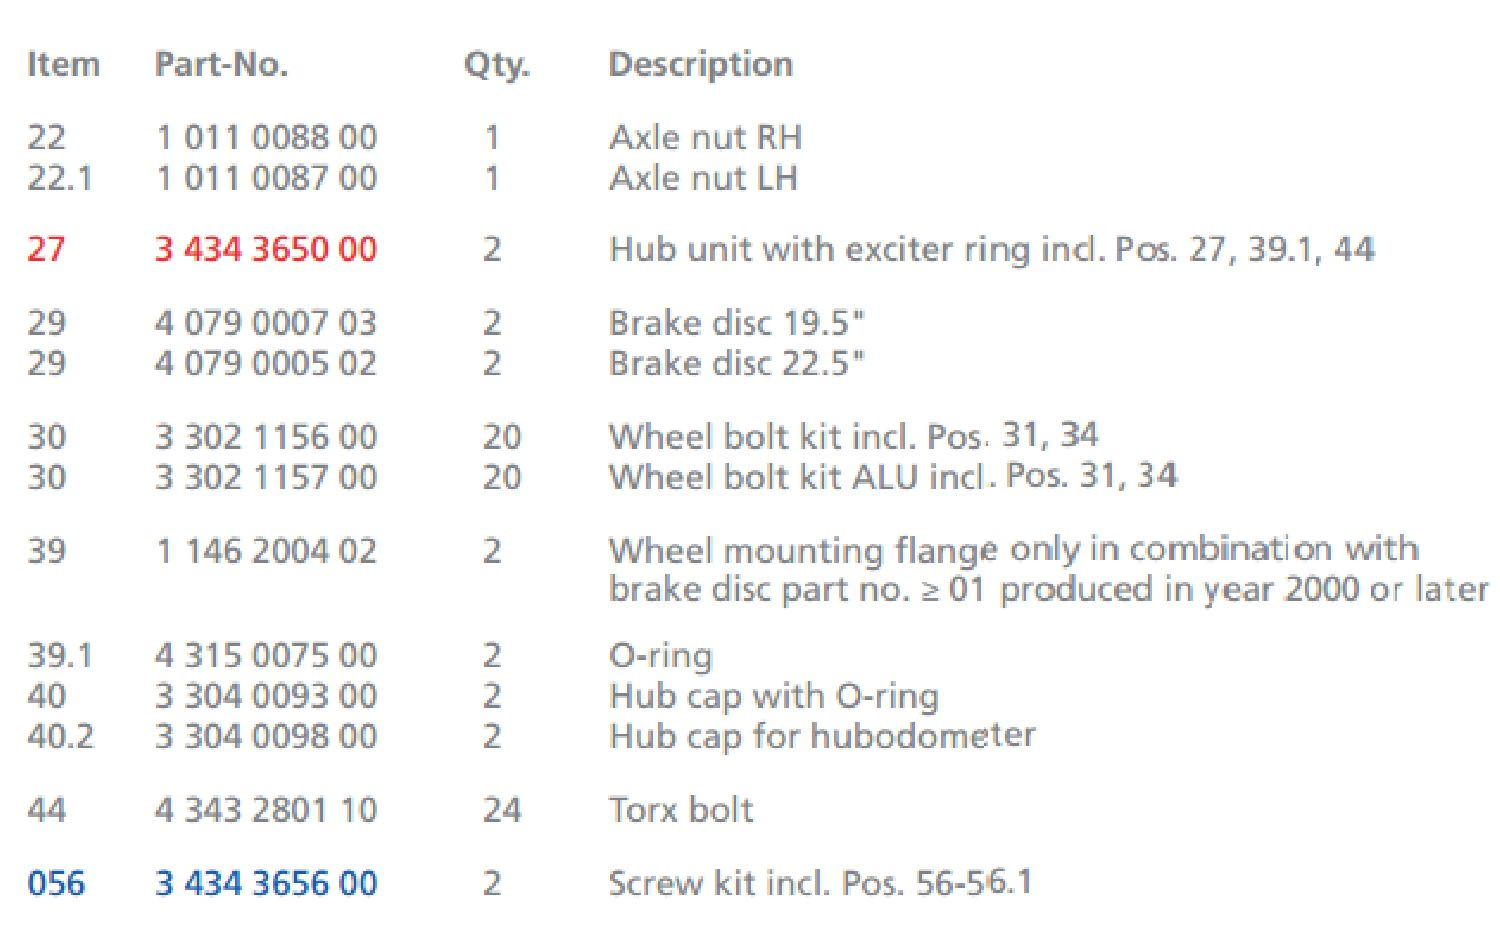Click the Hub cap with O-ring entry
The height and width of the screenshot is (948, 1500).
773,696
